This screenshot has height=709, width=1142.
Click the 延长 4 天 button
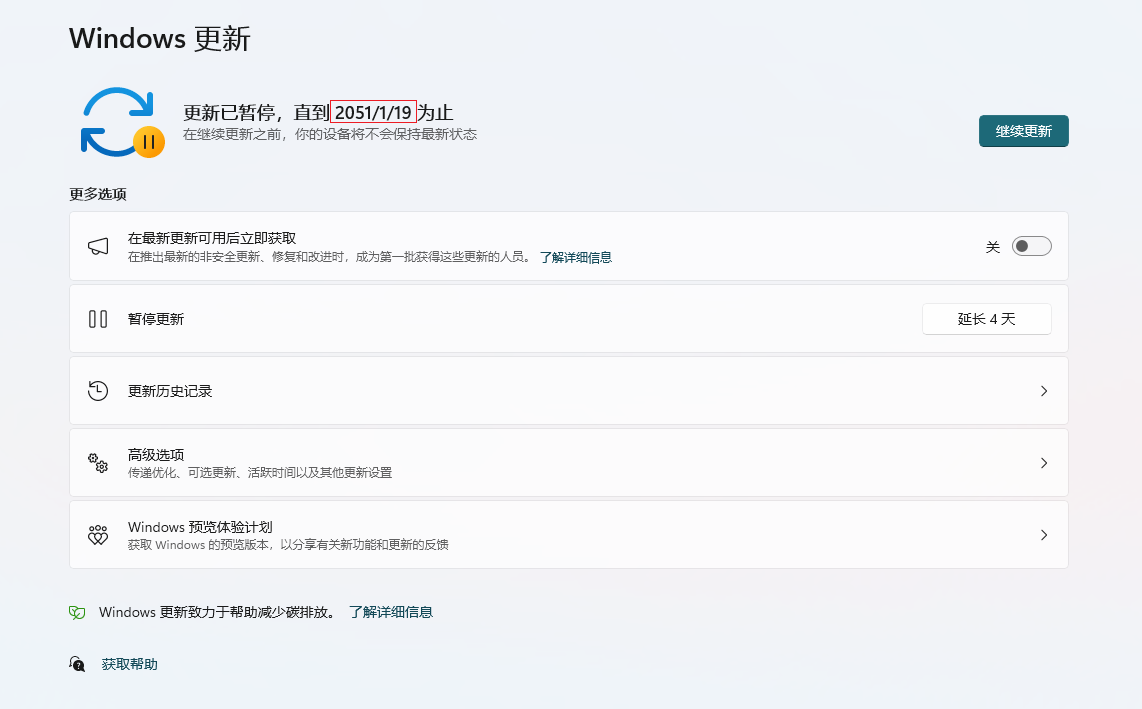[986, 319]
